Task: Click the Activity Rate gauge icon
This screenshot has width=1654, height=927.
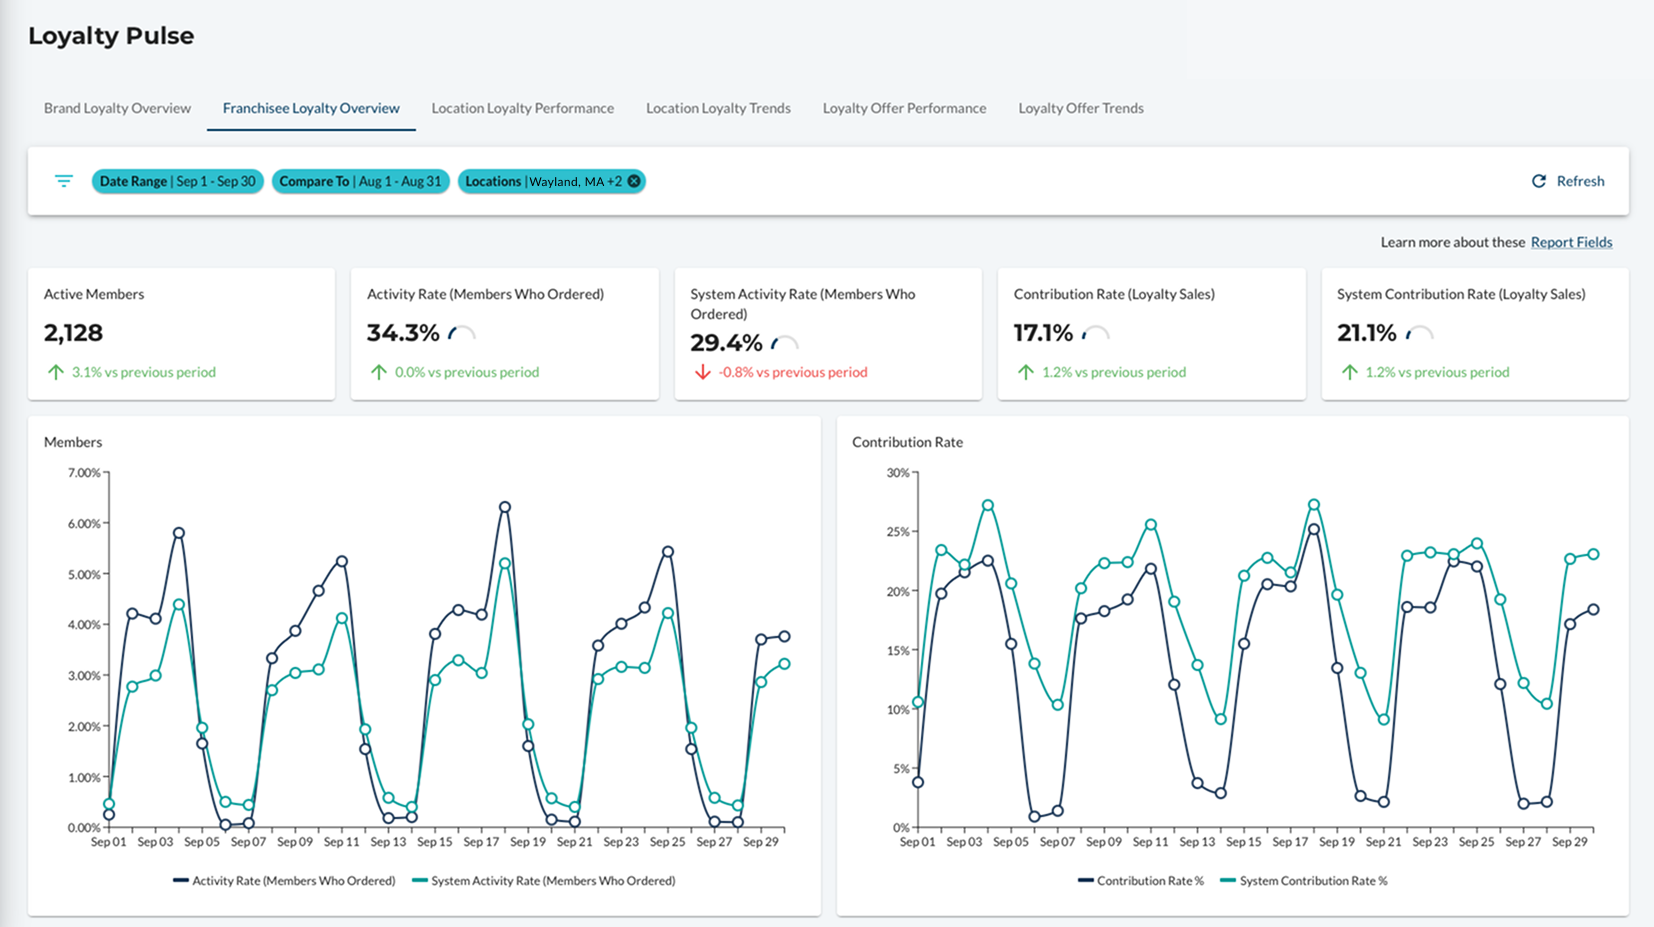Action: click(462, 333)
